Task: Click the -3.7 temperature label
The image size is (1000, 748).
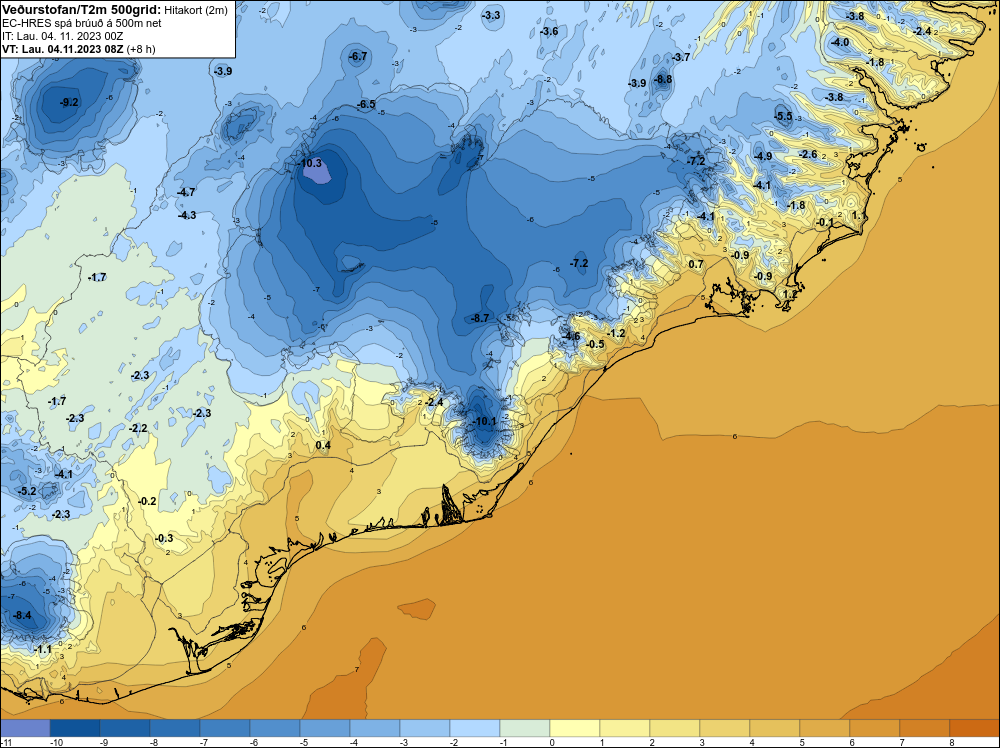Action: [x=680, y=57]
